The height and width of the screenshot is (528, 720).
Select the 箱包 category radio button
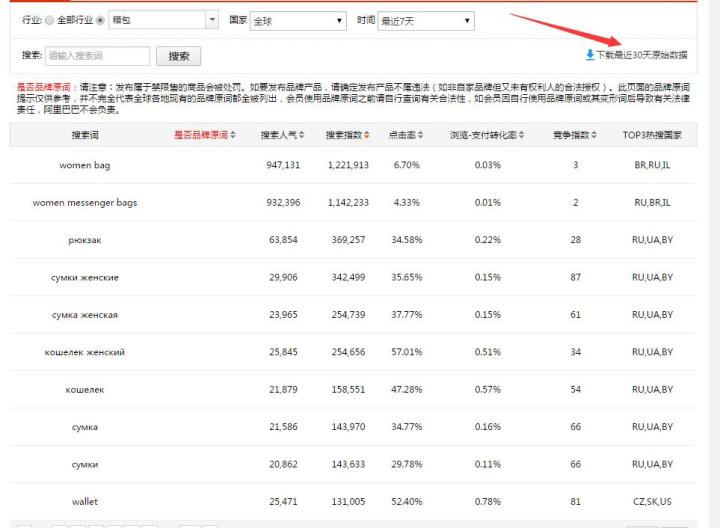tap(100, 20)
